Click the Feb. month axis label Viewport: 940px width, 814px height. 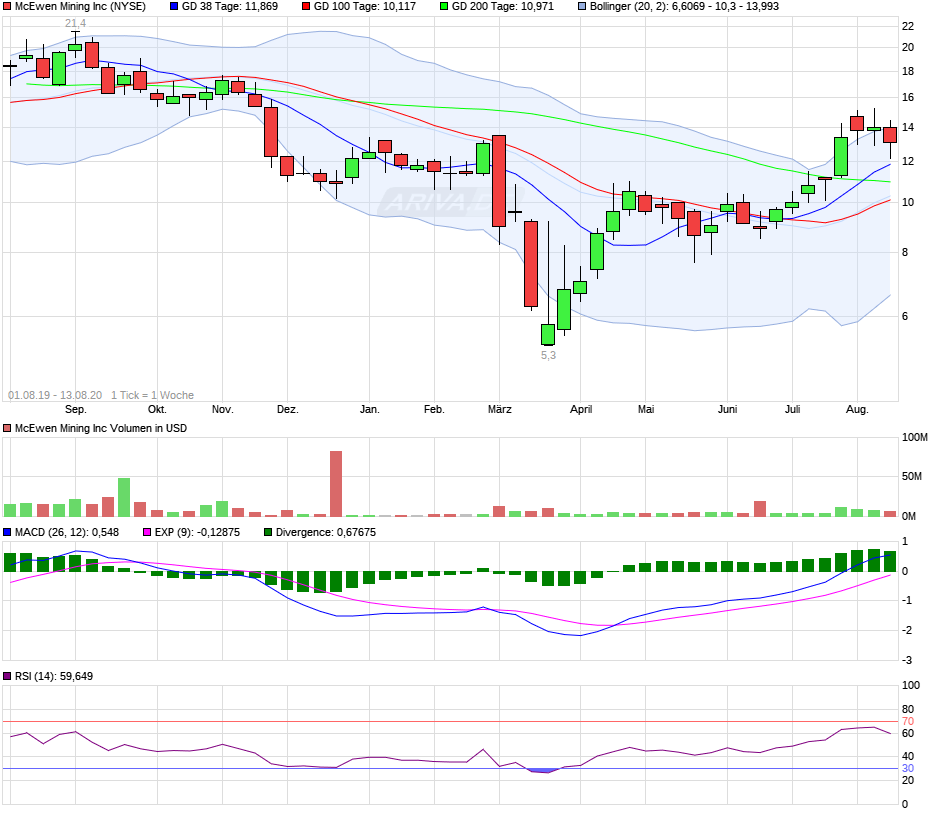[x=434, y=409]
